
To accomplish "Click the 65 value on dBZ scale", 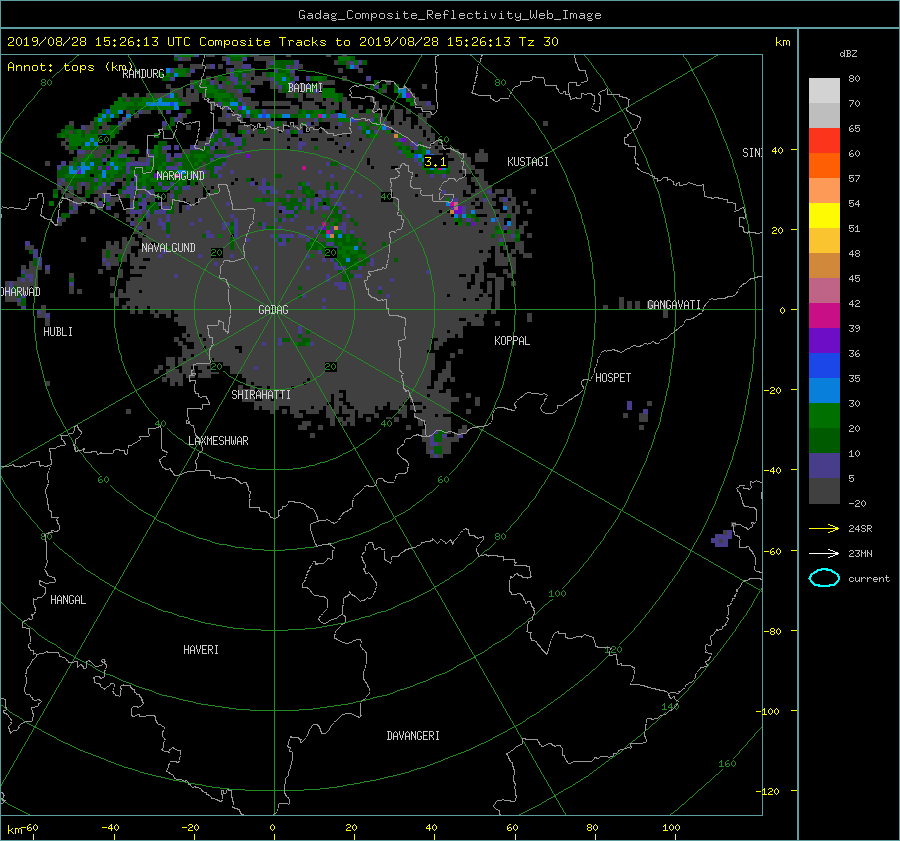I will point(854,129).
